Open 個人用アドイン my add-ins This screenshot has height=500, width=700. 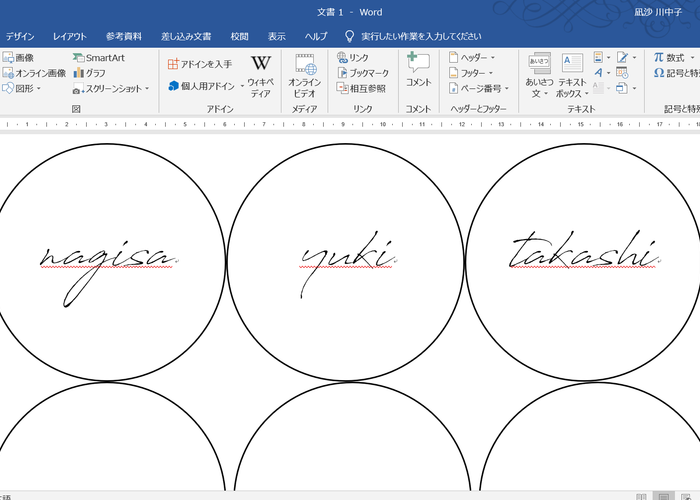202,86
